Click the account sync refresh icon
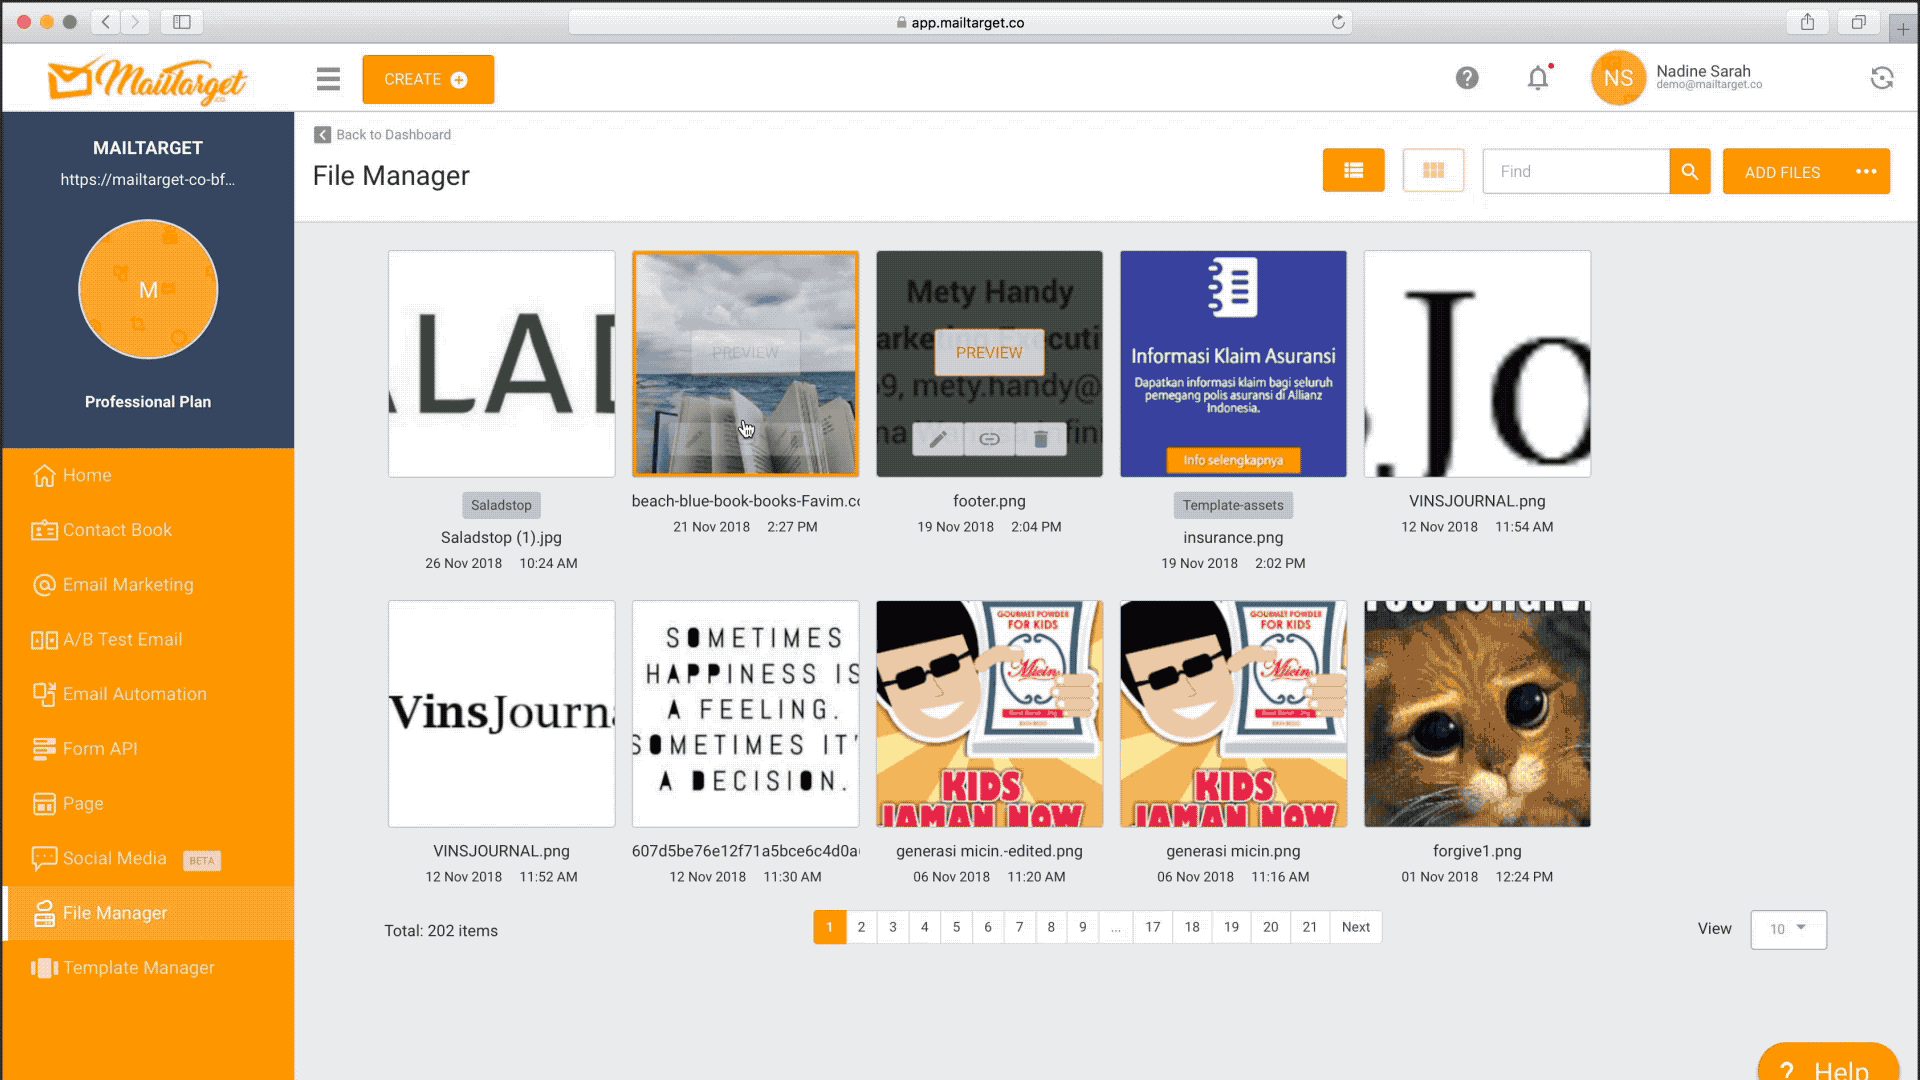The image size is (1920, 1080). pos(1881,78)
